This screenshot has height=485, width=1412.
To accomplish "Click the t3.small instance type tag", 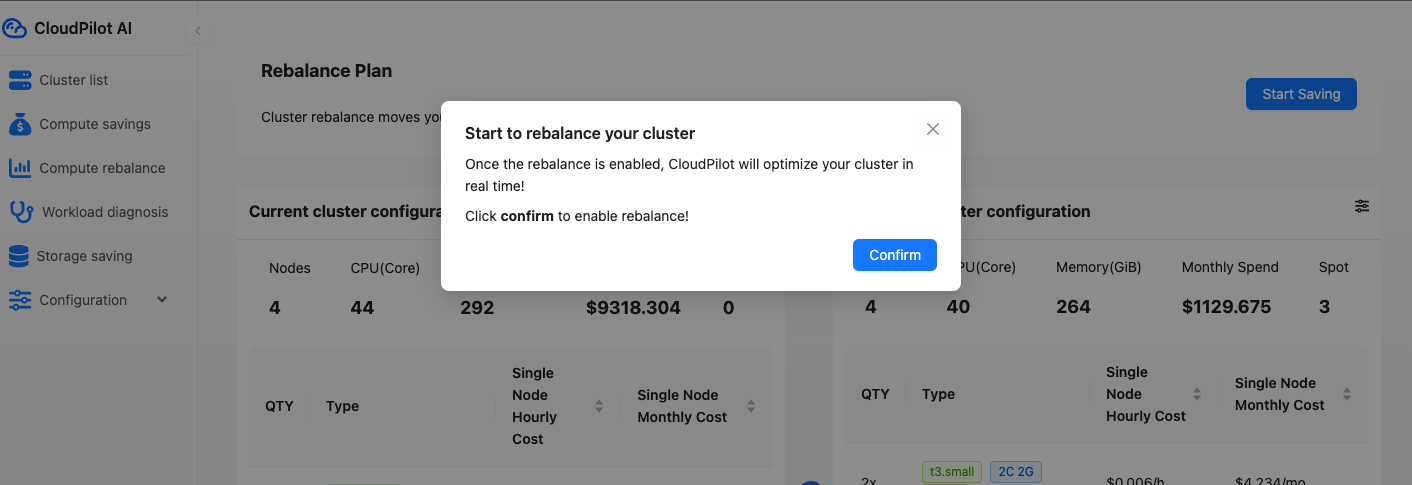I will [951, 471].
